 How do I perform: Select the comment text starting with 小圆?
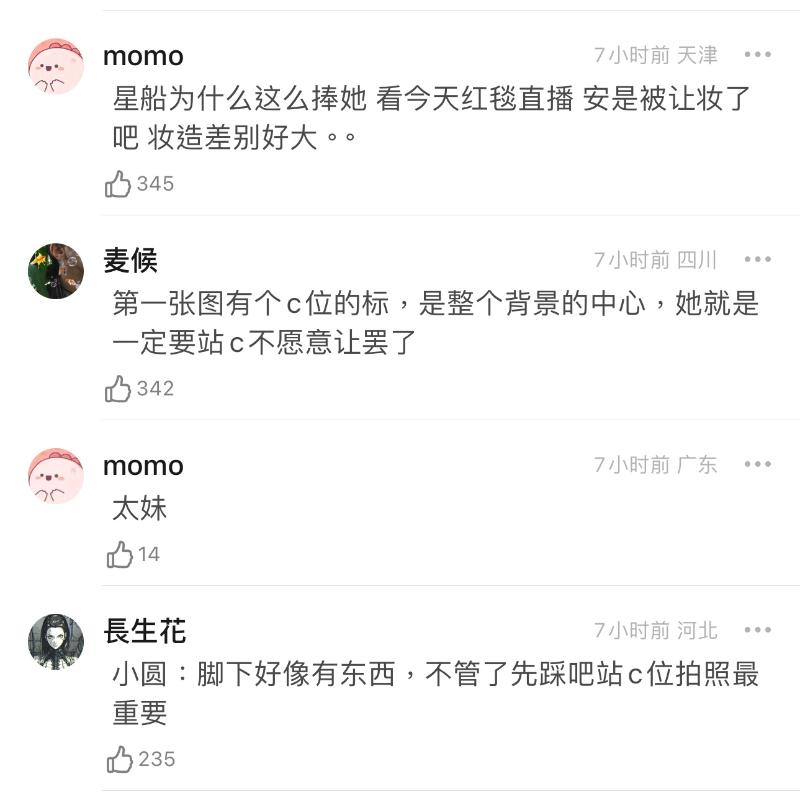tap(435, 692)
